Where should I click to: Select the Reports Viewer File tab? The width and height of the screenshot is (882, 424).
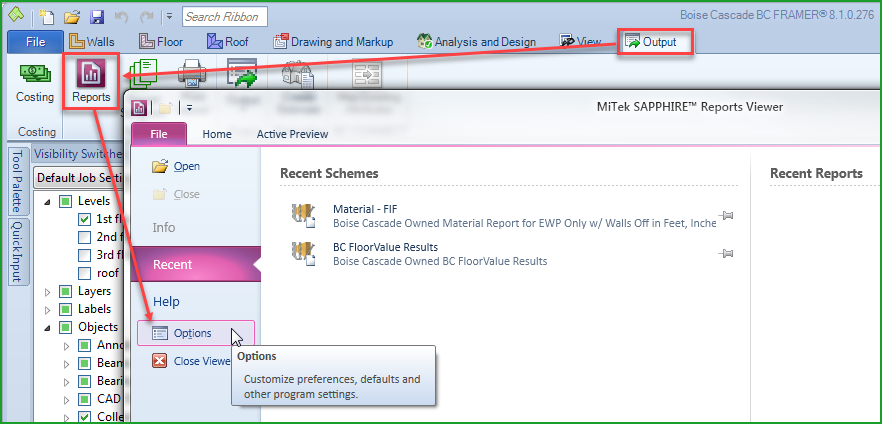coord(159,134)
